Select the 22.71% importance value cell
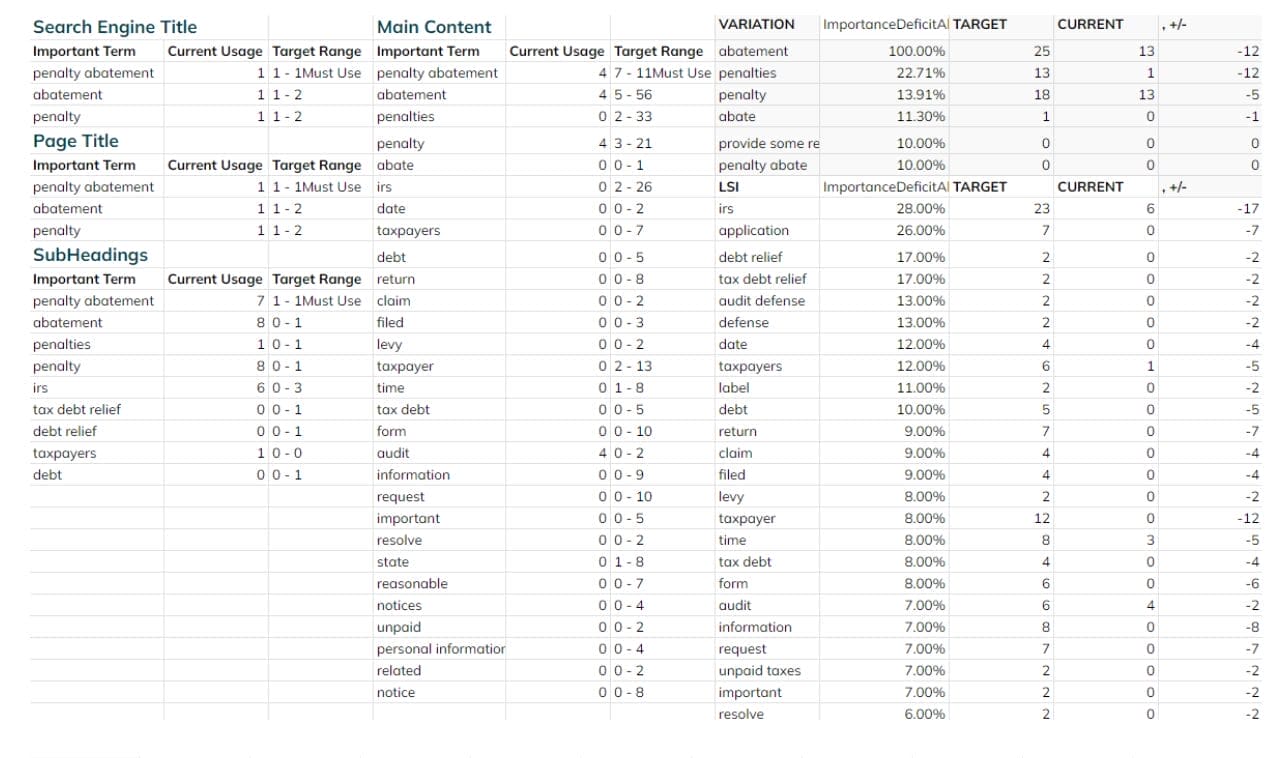 click(921, 73)
